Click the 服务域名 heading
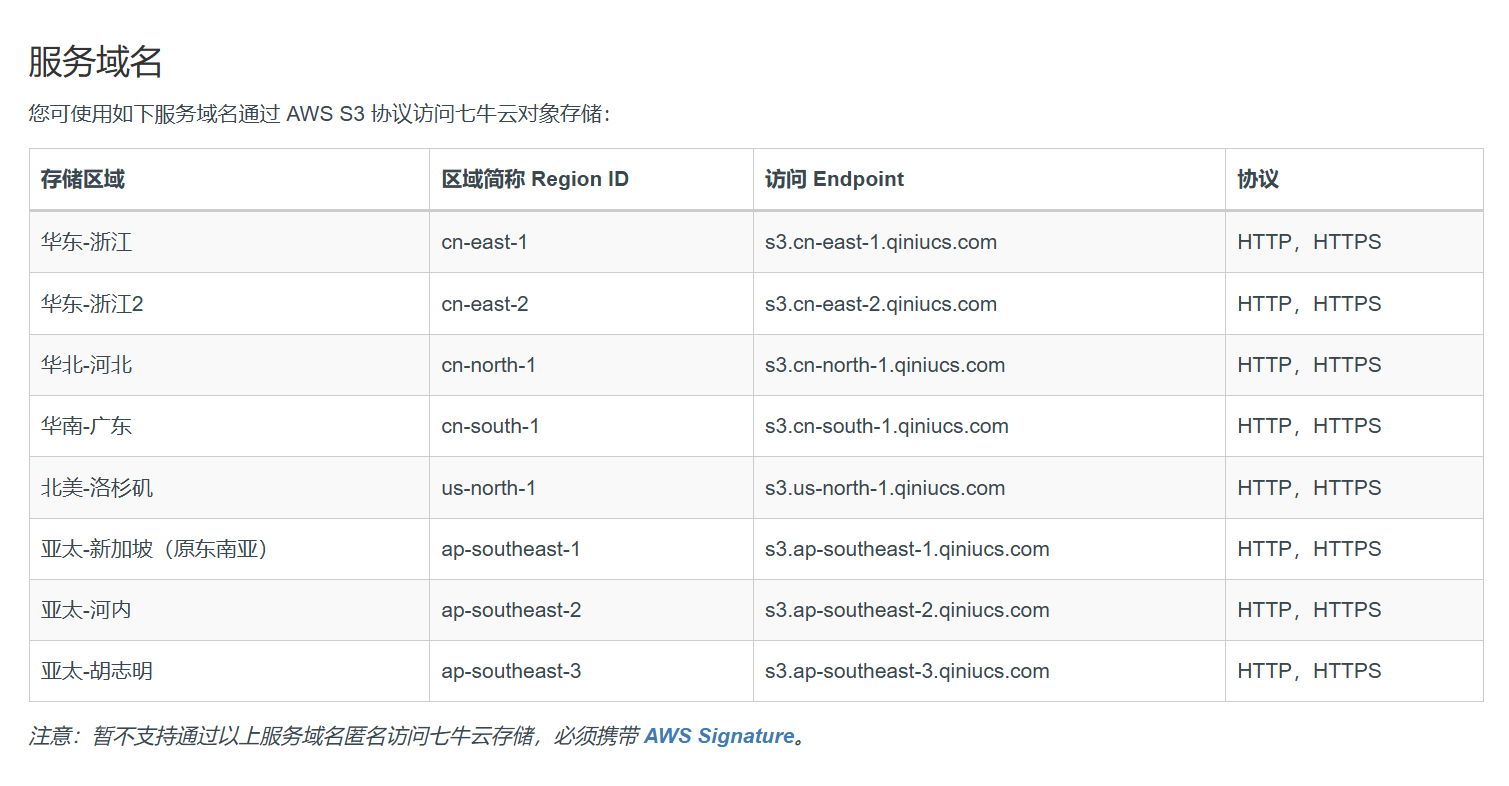Image resolution: width=1509 pixels, height=786 pixels. pos(95,62)
